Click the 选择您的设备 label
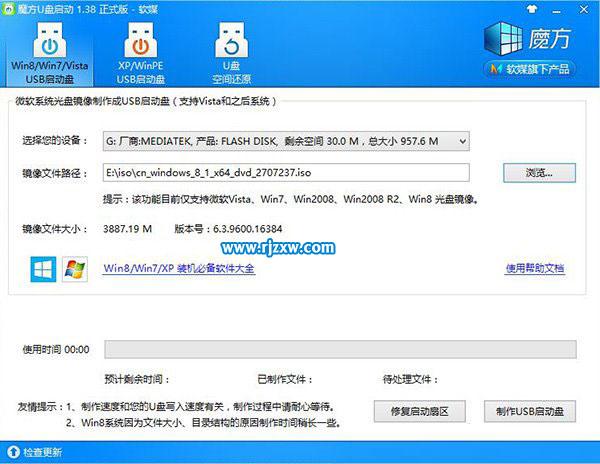Viewport: 600px width, 464px height. pyautogui.click(x=54, y=140)
